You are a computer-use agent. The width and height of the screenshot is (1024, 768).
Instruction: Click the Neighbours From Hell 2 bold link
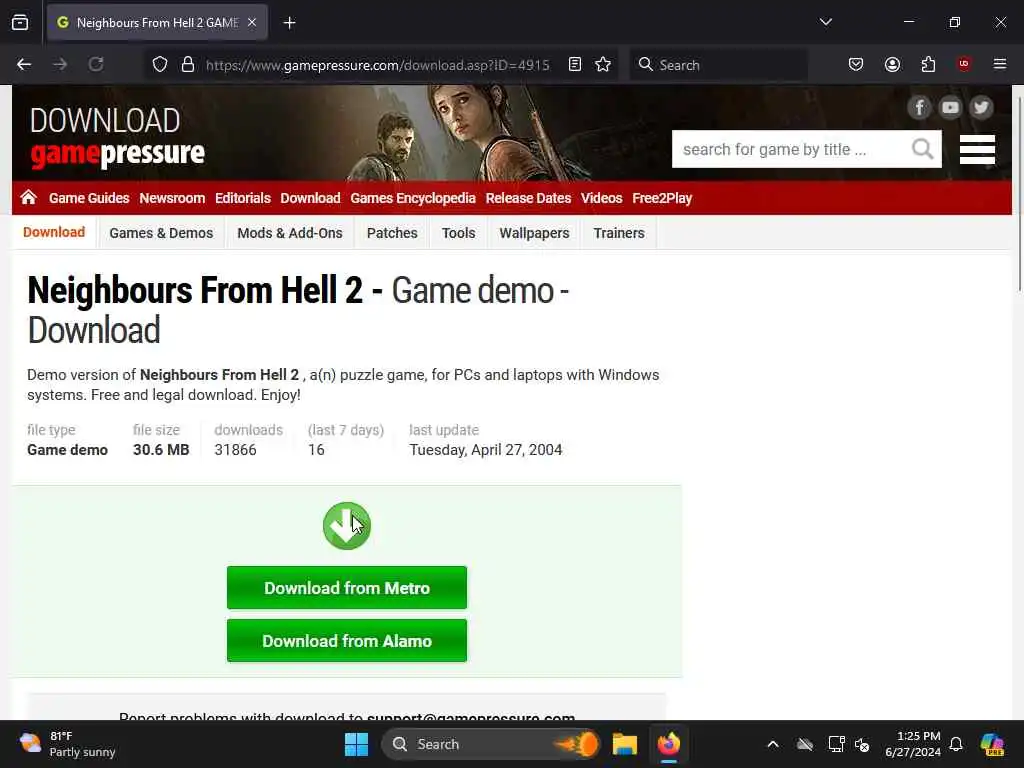[219, 375]
